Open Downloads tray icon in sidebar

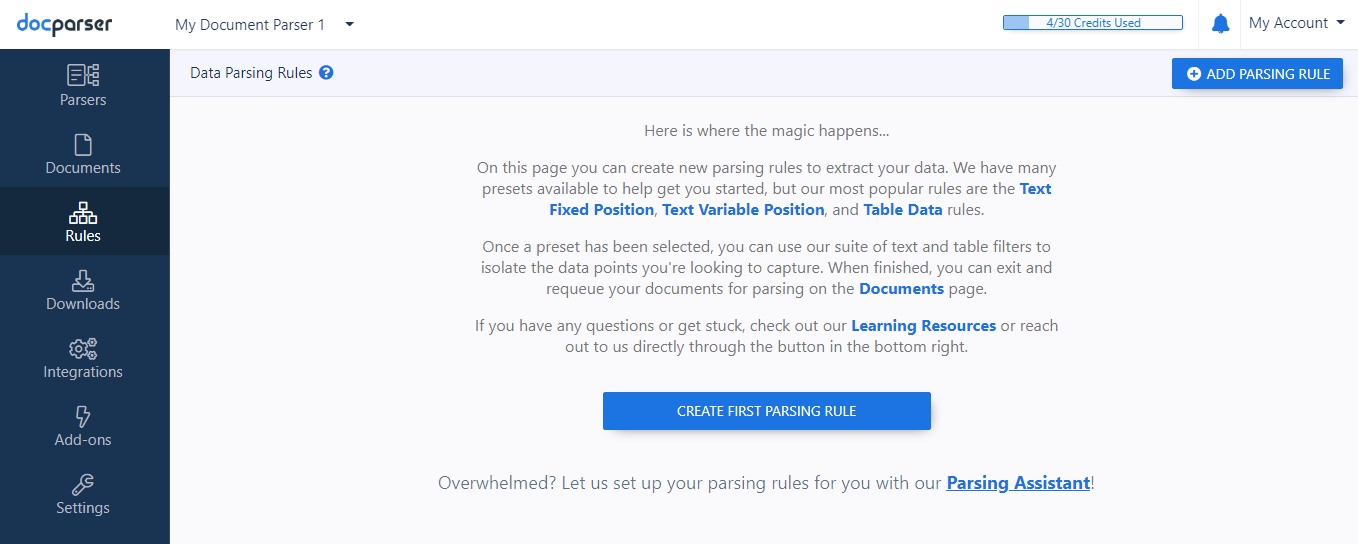83,281
